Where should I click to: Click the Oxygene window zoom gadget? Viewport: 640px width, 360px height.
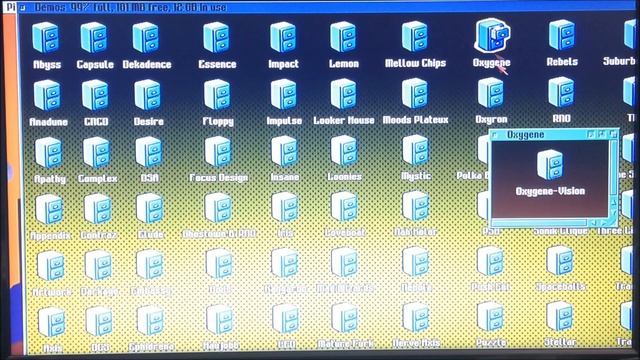[602, 134]
